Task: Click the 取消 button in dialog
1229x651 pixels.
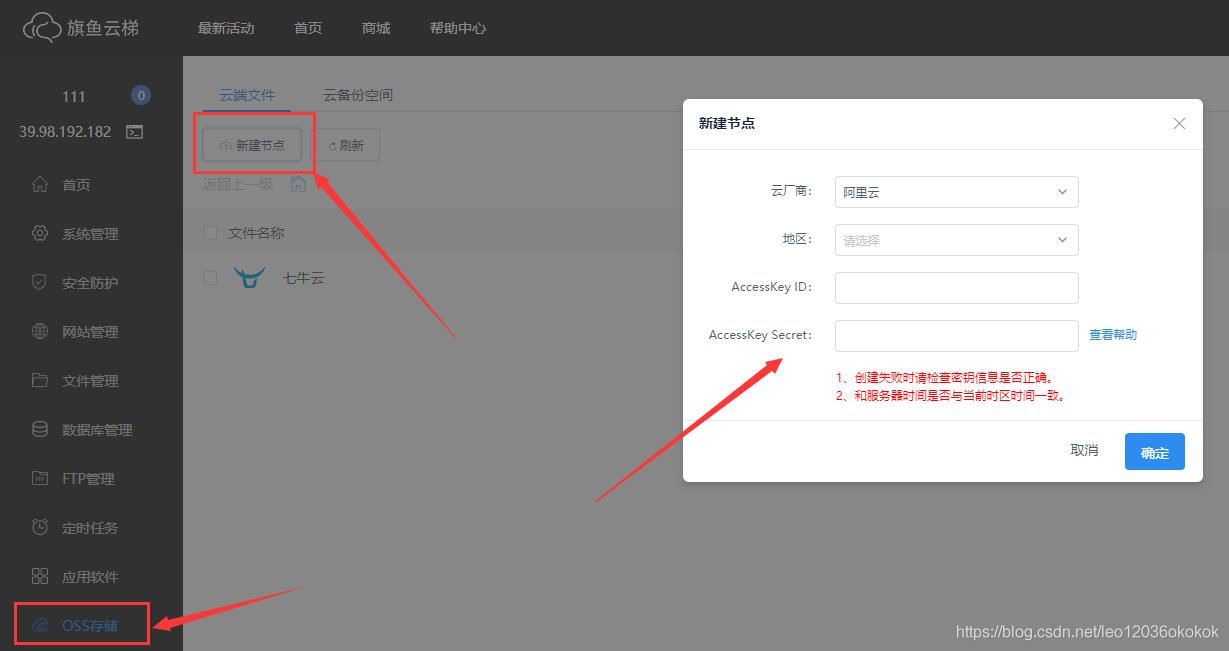Action: [1084, 451]
